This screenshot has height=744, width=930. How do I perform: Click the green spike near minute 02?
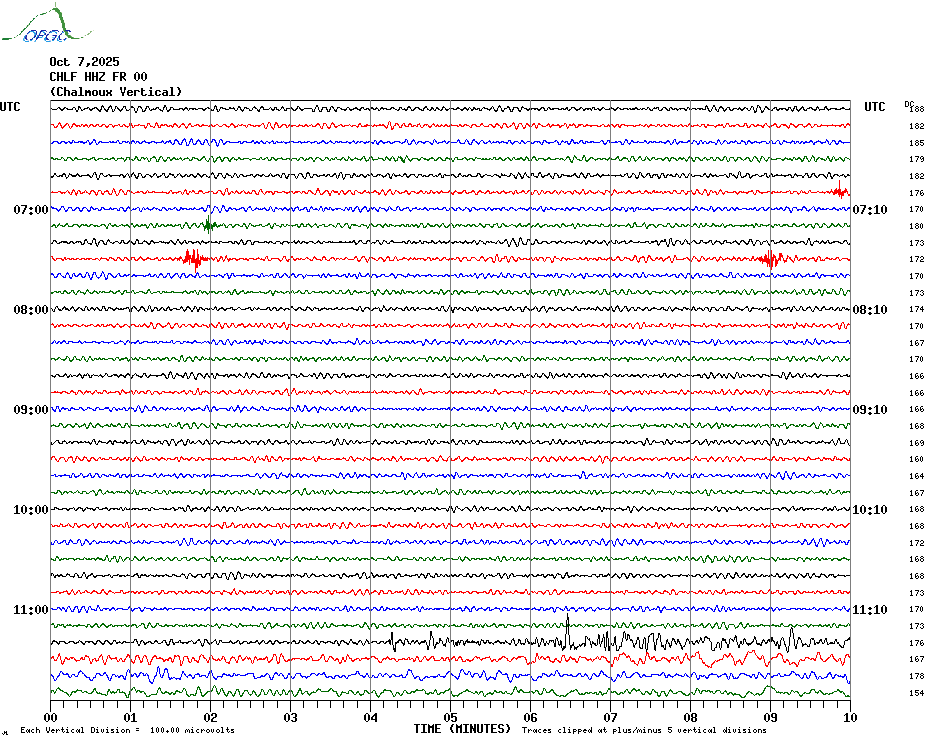208,225
